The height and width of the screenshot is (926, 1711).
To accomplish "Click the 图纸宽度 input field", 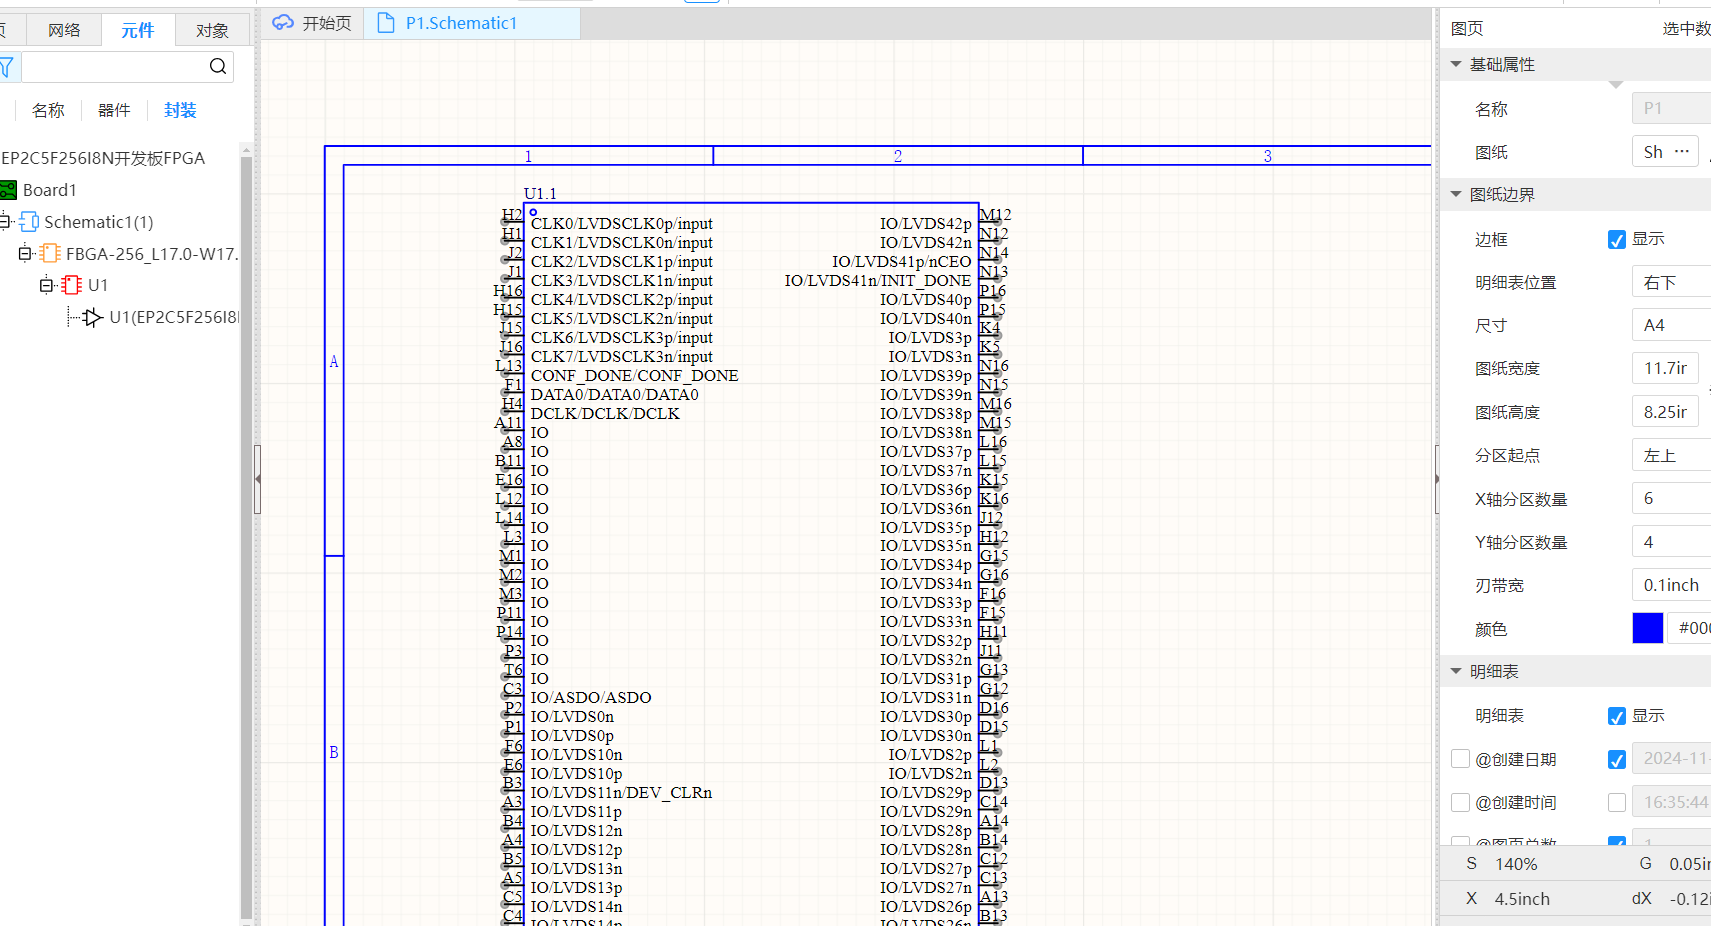I will pos(1666,369).
